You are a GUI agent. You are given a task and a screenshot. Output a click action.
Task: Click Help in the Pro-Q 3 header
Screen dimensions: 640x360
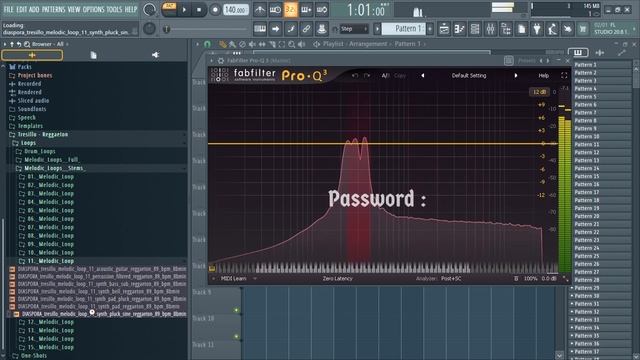pyautogui.click(x=543, y=76)
